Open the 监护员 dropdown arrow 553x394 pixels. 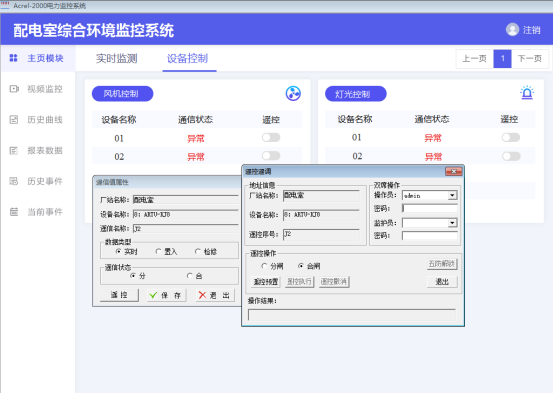(452, 223)
